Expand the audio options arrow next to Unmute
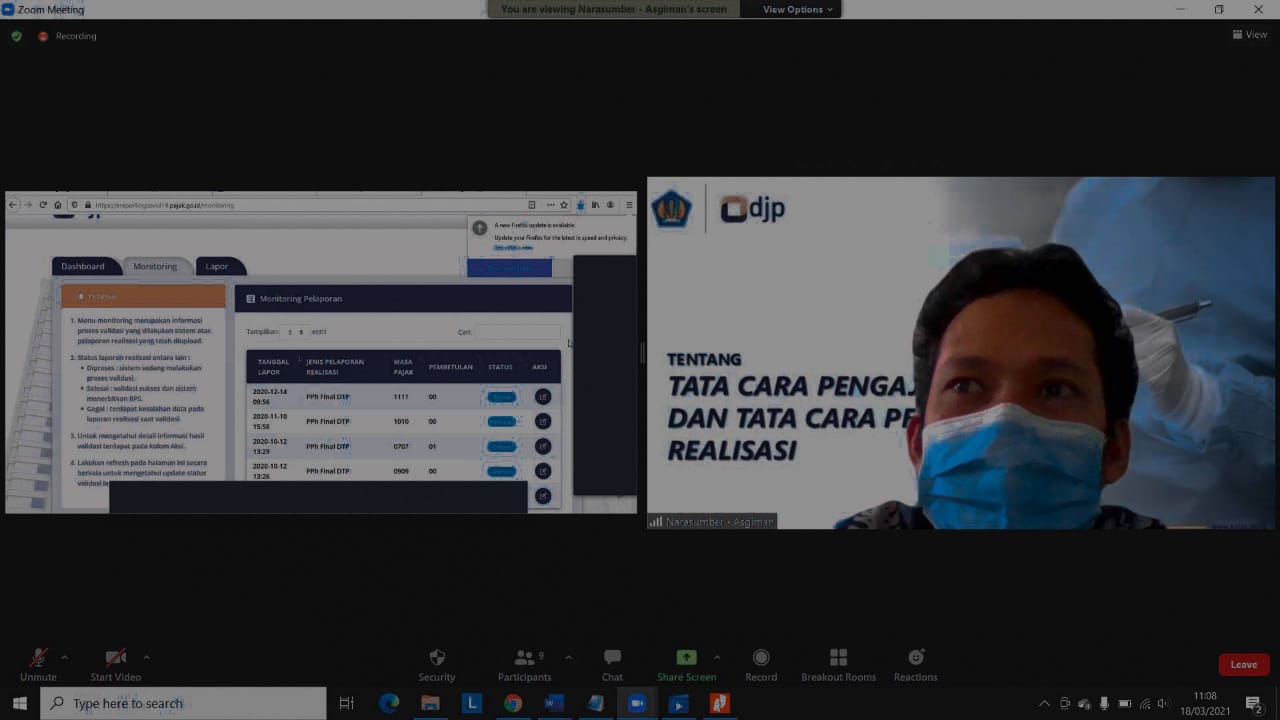Screen dimensions: 1280x720 click(x=64, y=657)
